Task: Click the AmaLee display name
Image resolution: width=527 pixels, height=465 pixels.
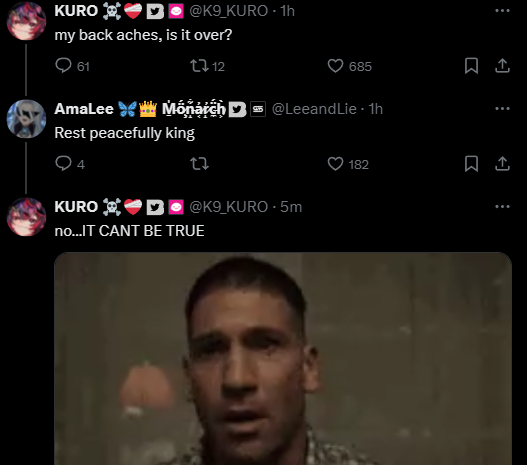Action: click(x=84, y=109)
